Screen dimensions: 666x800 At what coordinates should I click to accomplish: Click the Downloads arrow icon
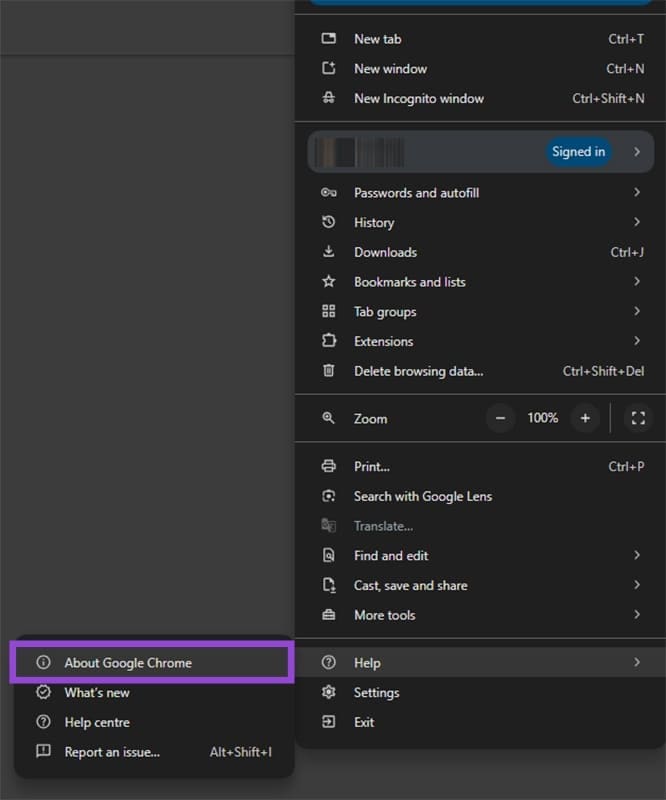330,252
